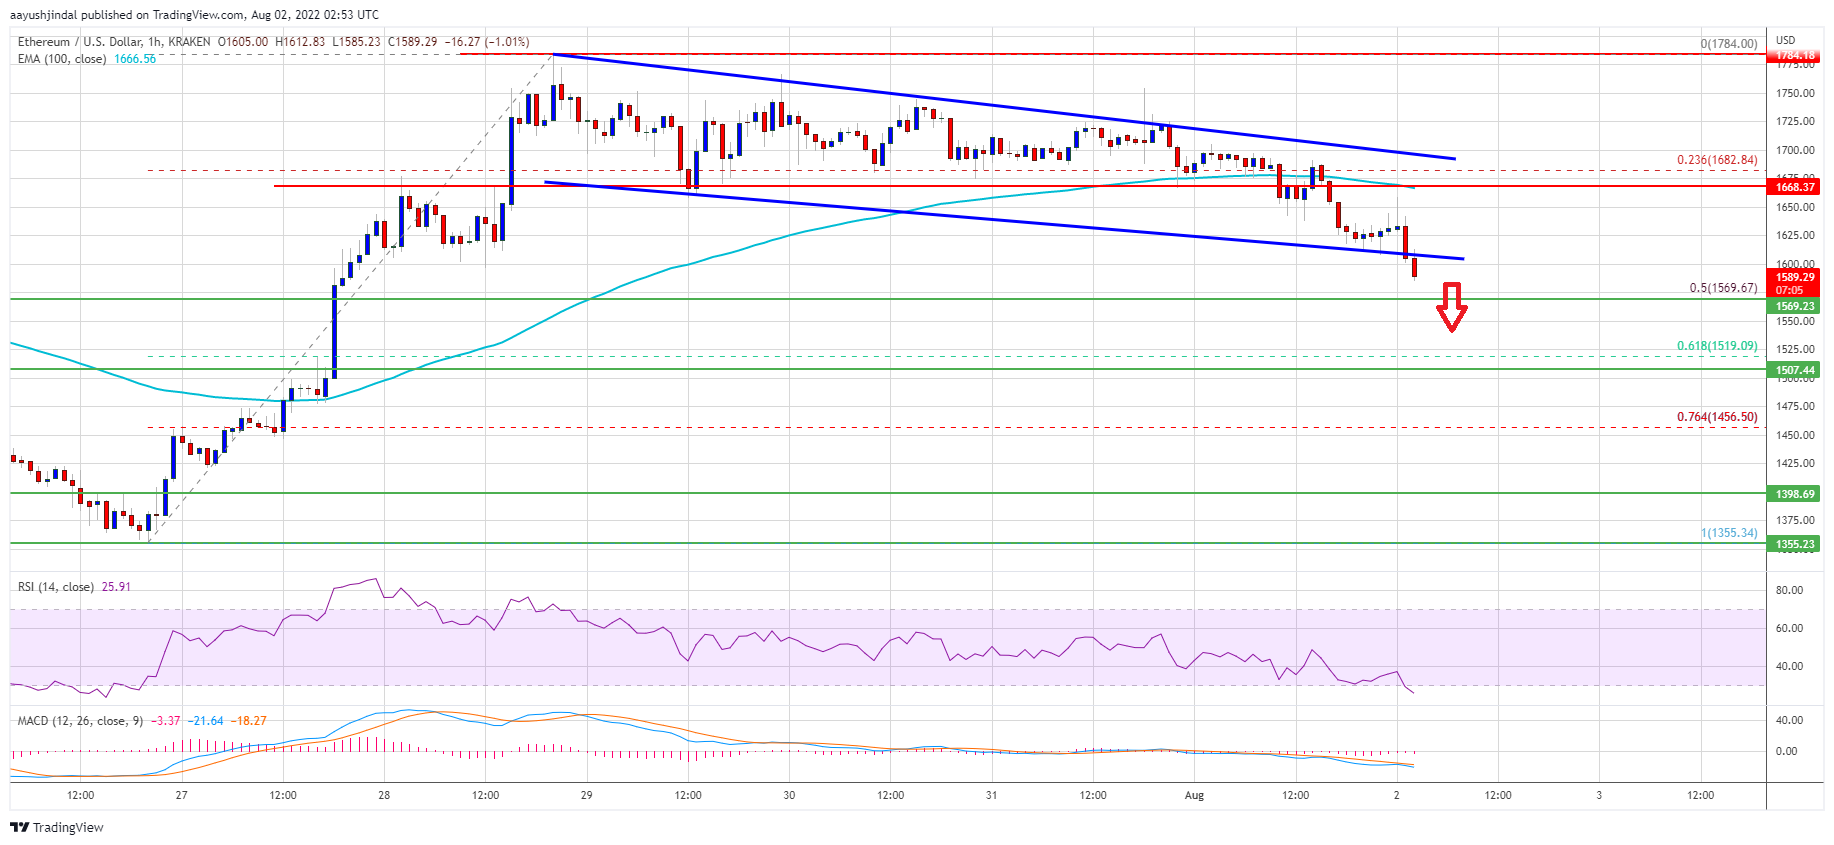1834x845 pixels.
Task: Click the 'Aug' date on time axis
Action: [x=1194, y=796]
